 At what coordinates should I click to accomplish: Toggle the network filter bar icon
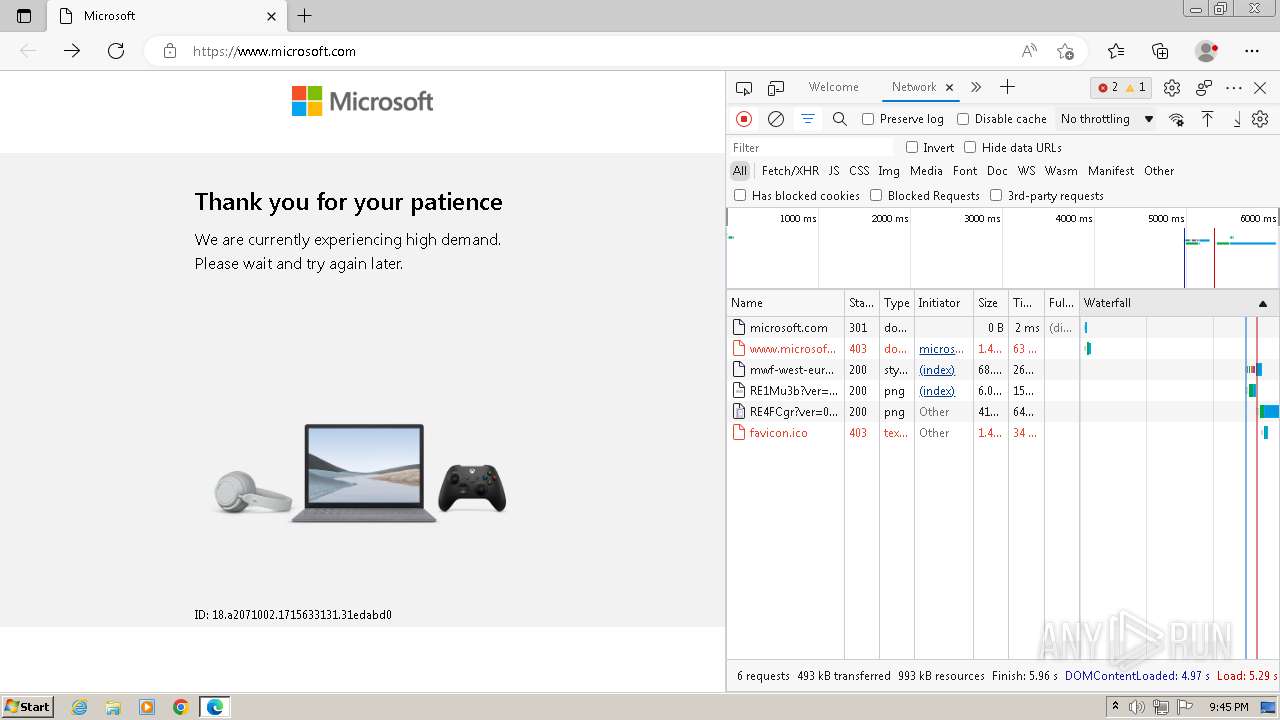point(808,119)
